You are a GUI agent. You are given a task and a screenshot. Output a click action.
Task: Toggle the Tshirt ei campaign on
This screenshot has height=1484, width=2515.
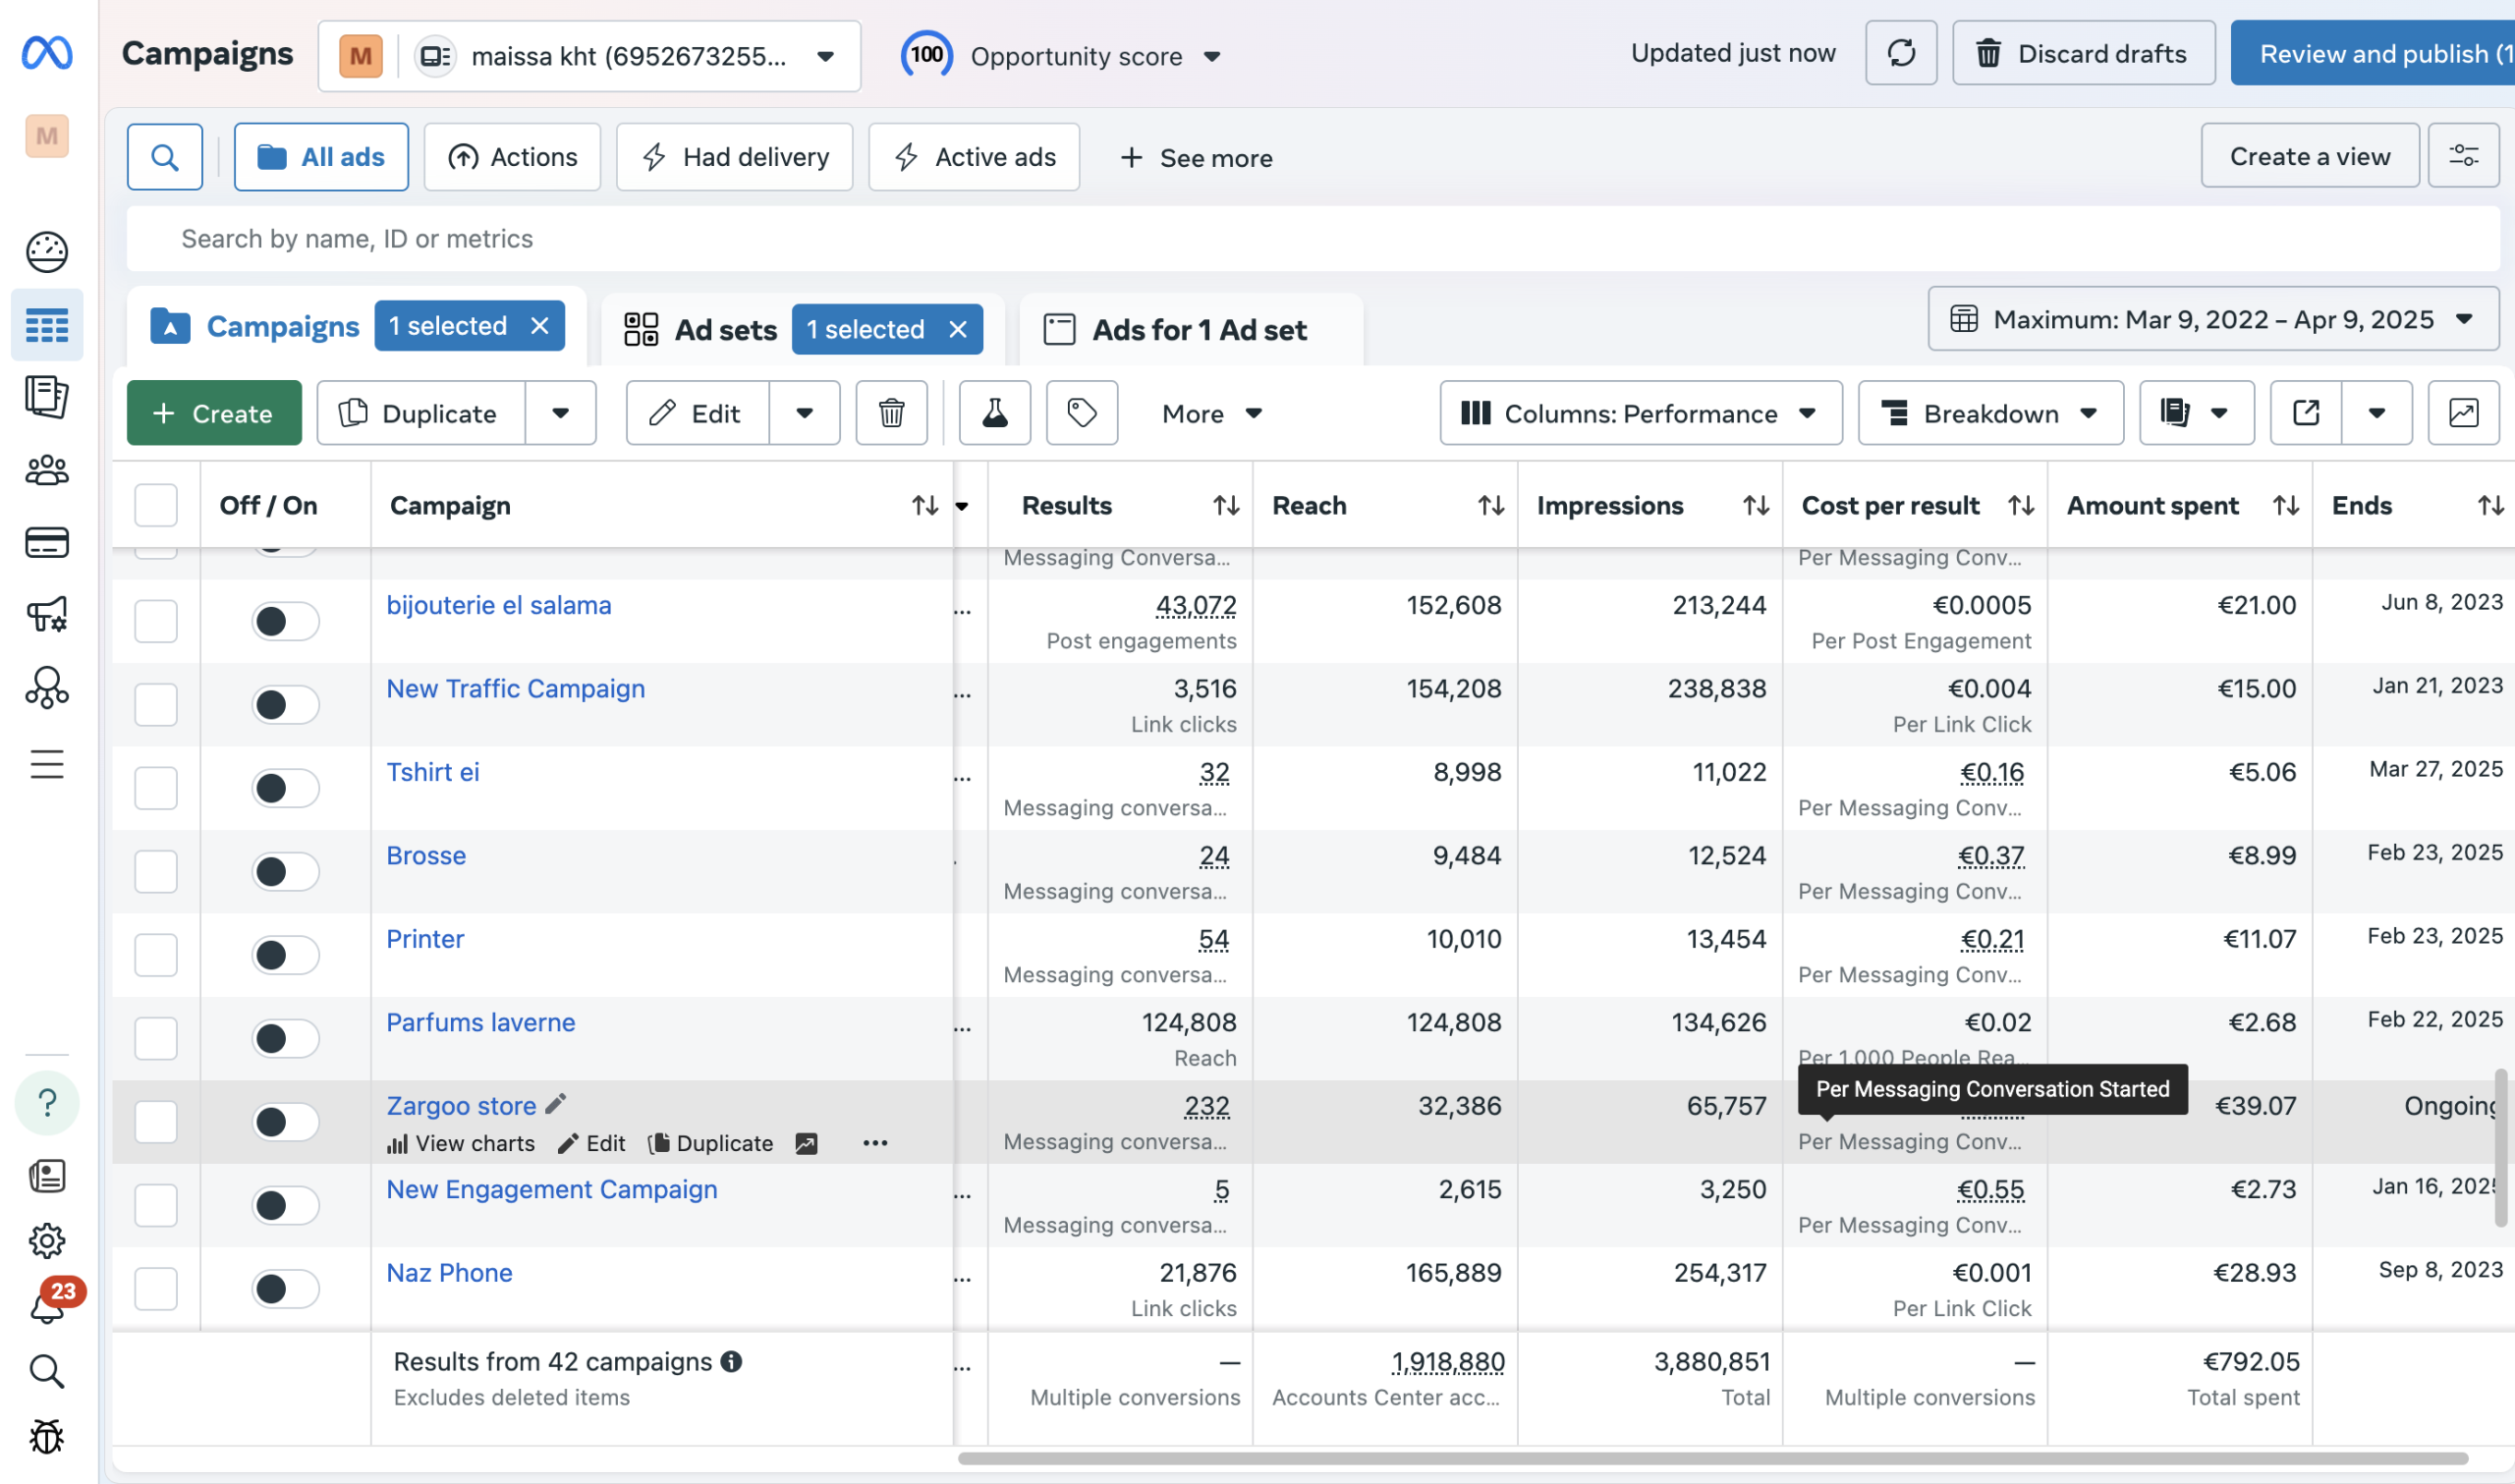click(285, 788)
